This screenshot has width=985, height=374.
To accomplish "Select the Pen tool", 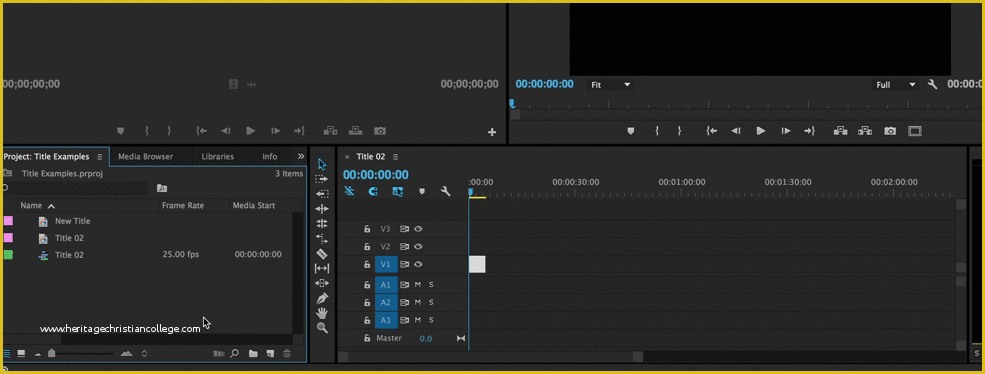I will (x=322, y=298).
